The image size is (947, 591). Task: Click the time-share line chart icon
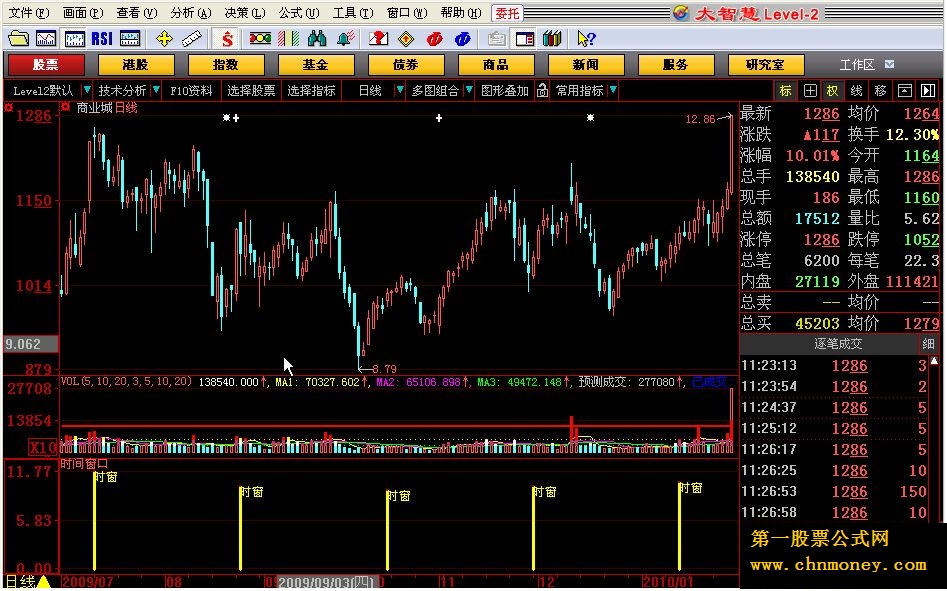click(x=46, y=39)
